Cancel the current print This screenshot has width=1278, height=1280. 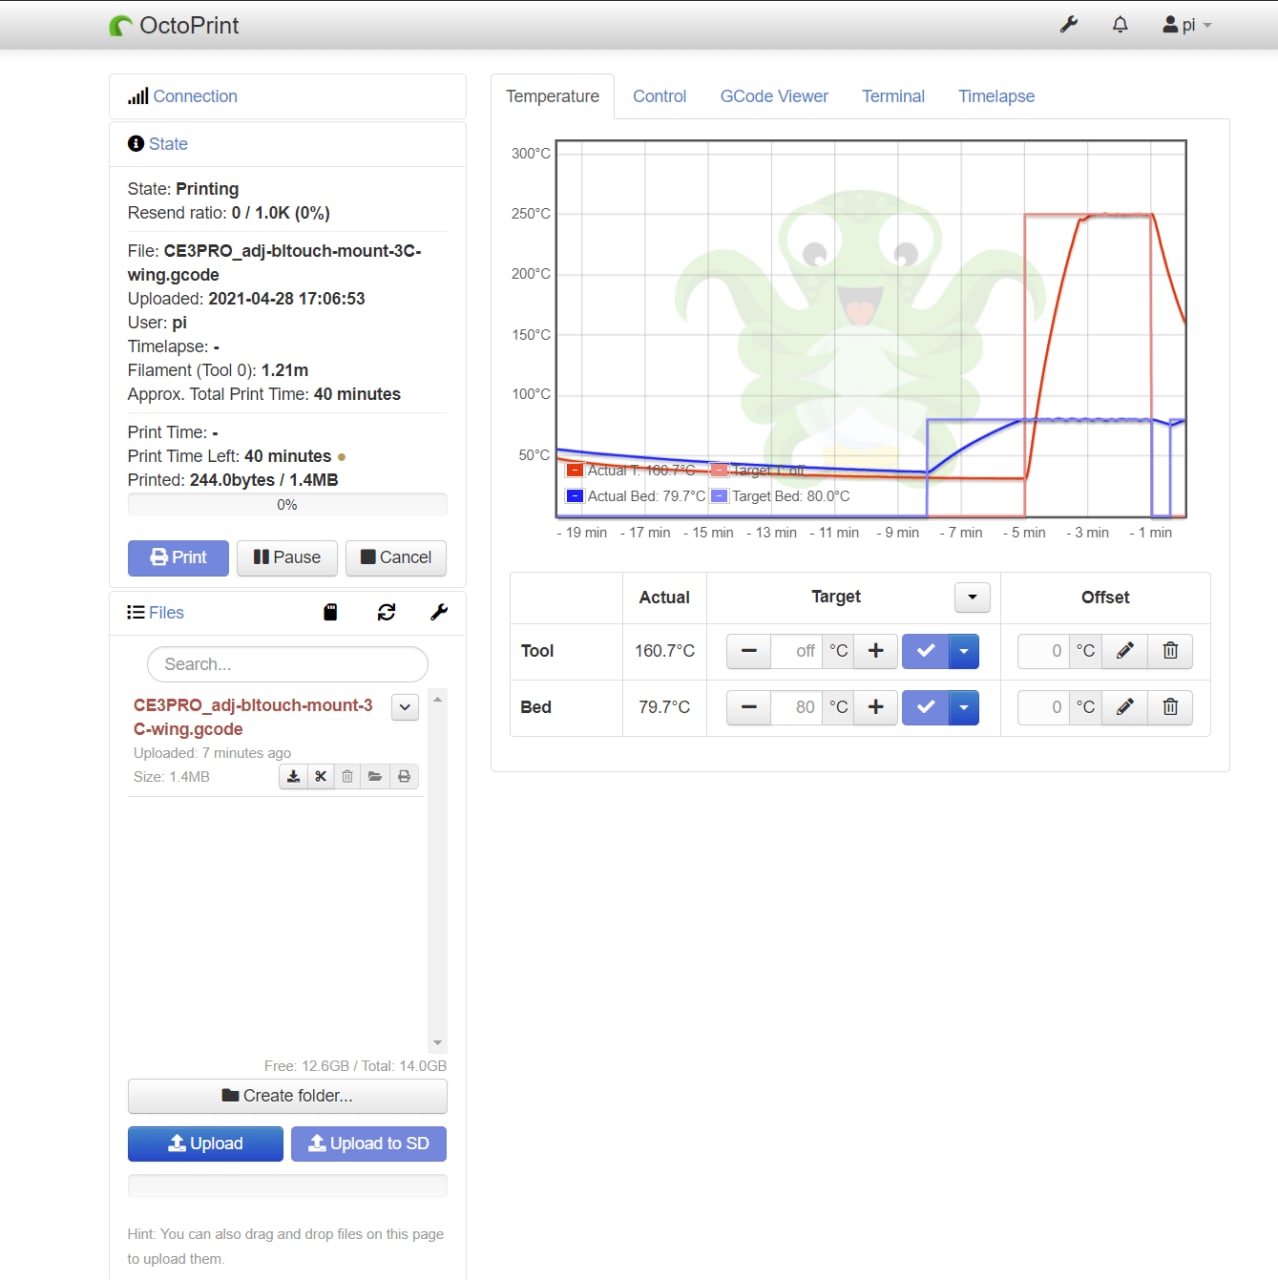tap(396, 558)
